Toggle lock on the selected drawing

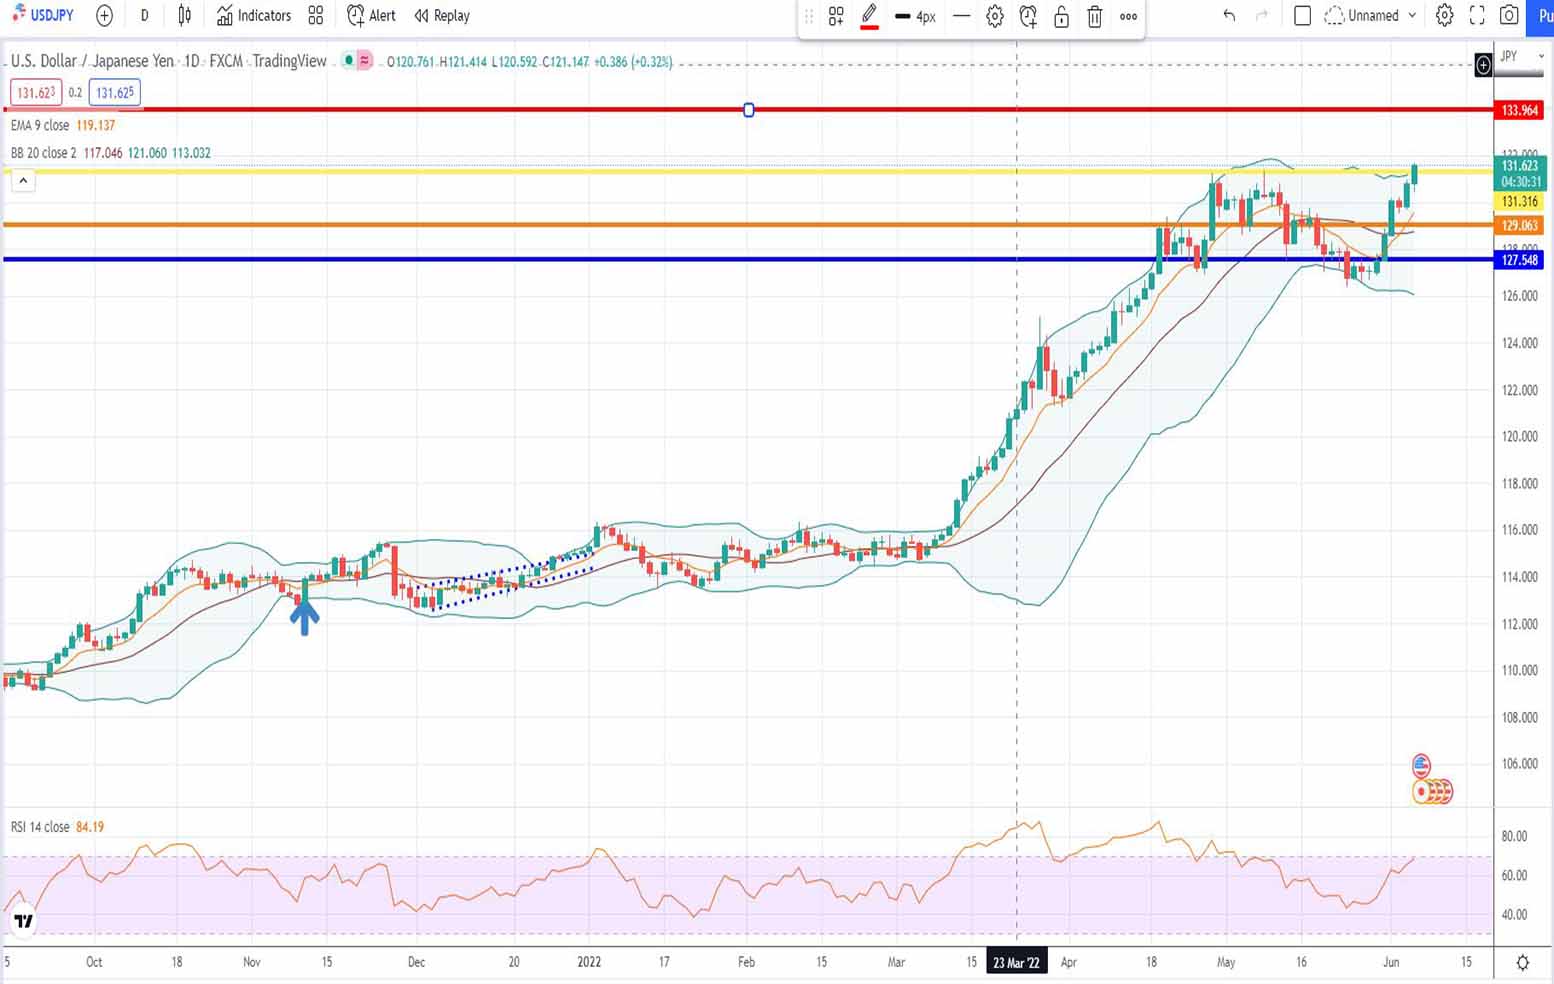tap(1061, 16)
